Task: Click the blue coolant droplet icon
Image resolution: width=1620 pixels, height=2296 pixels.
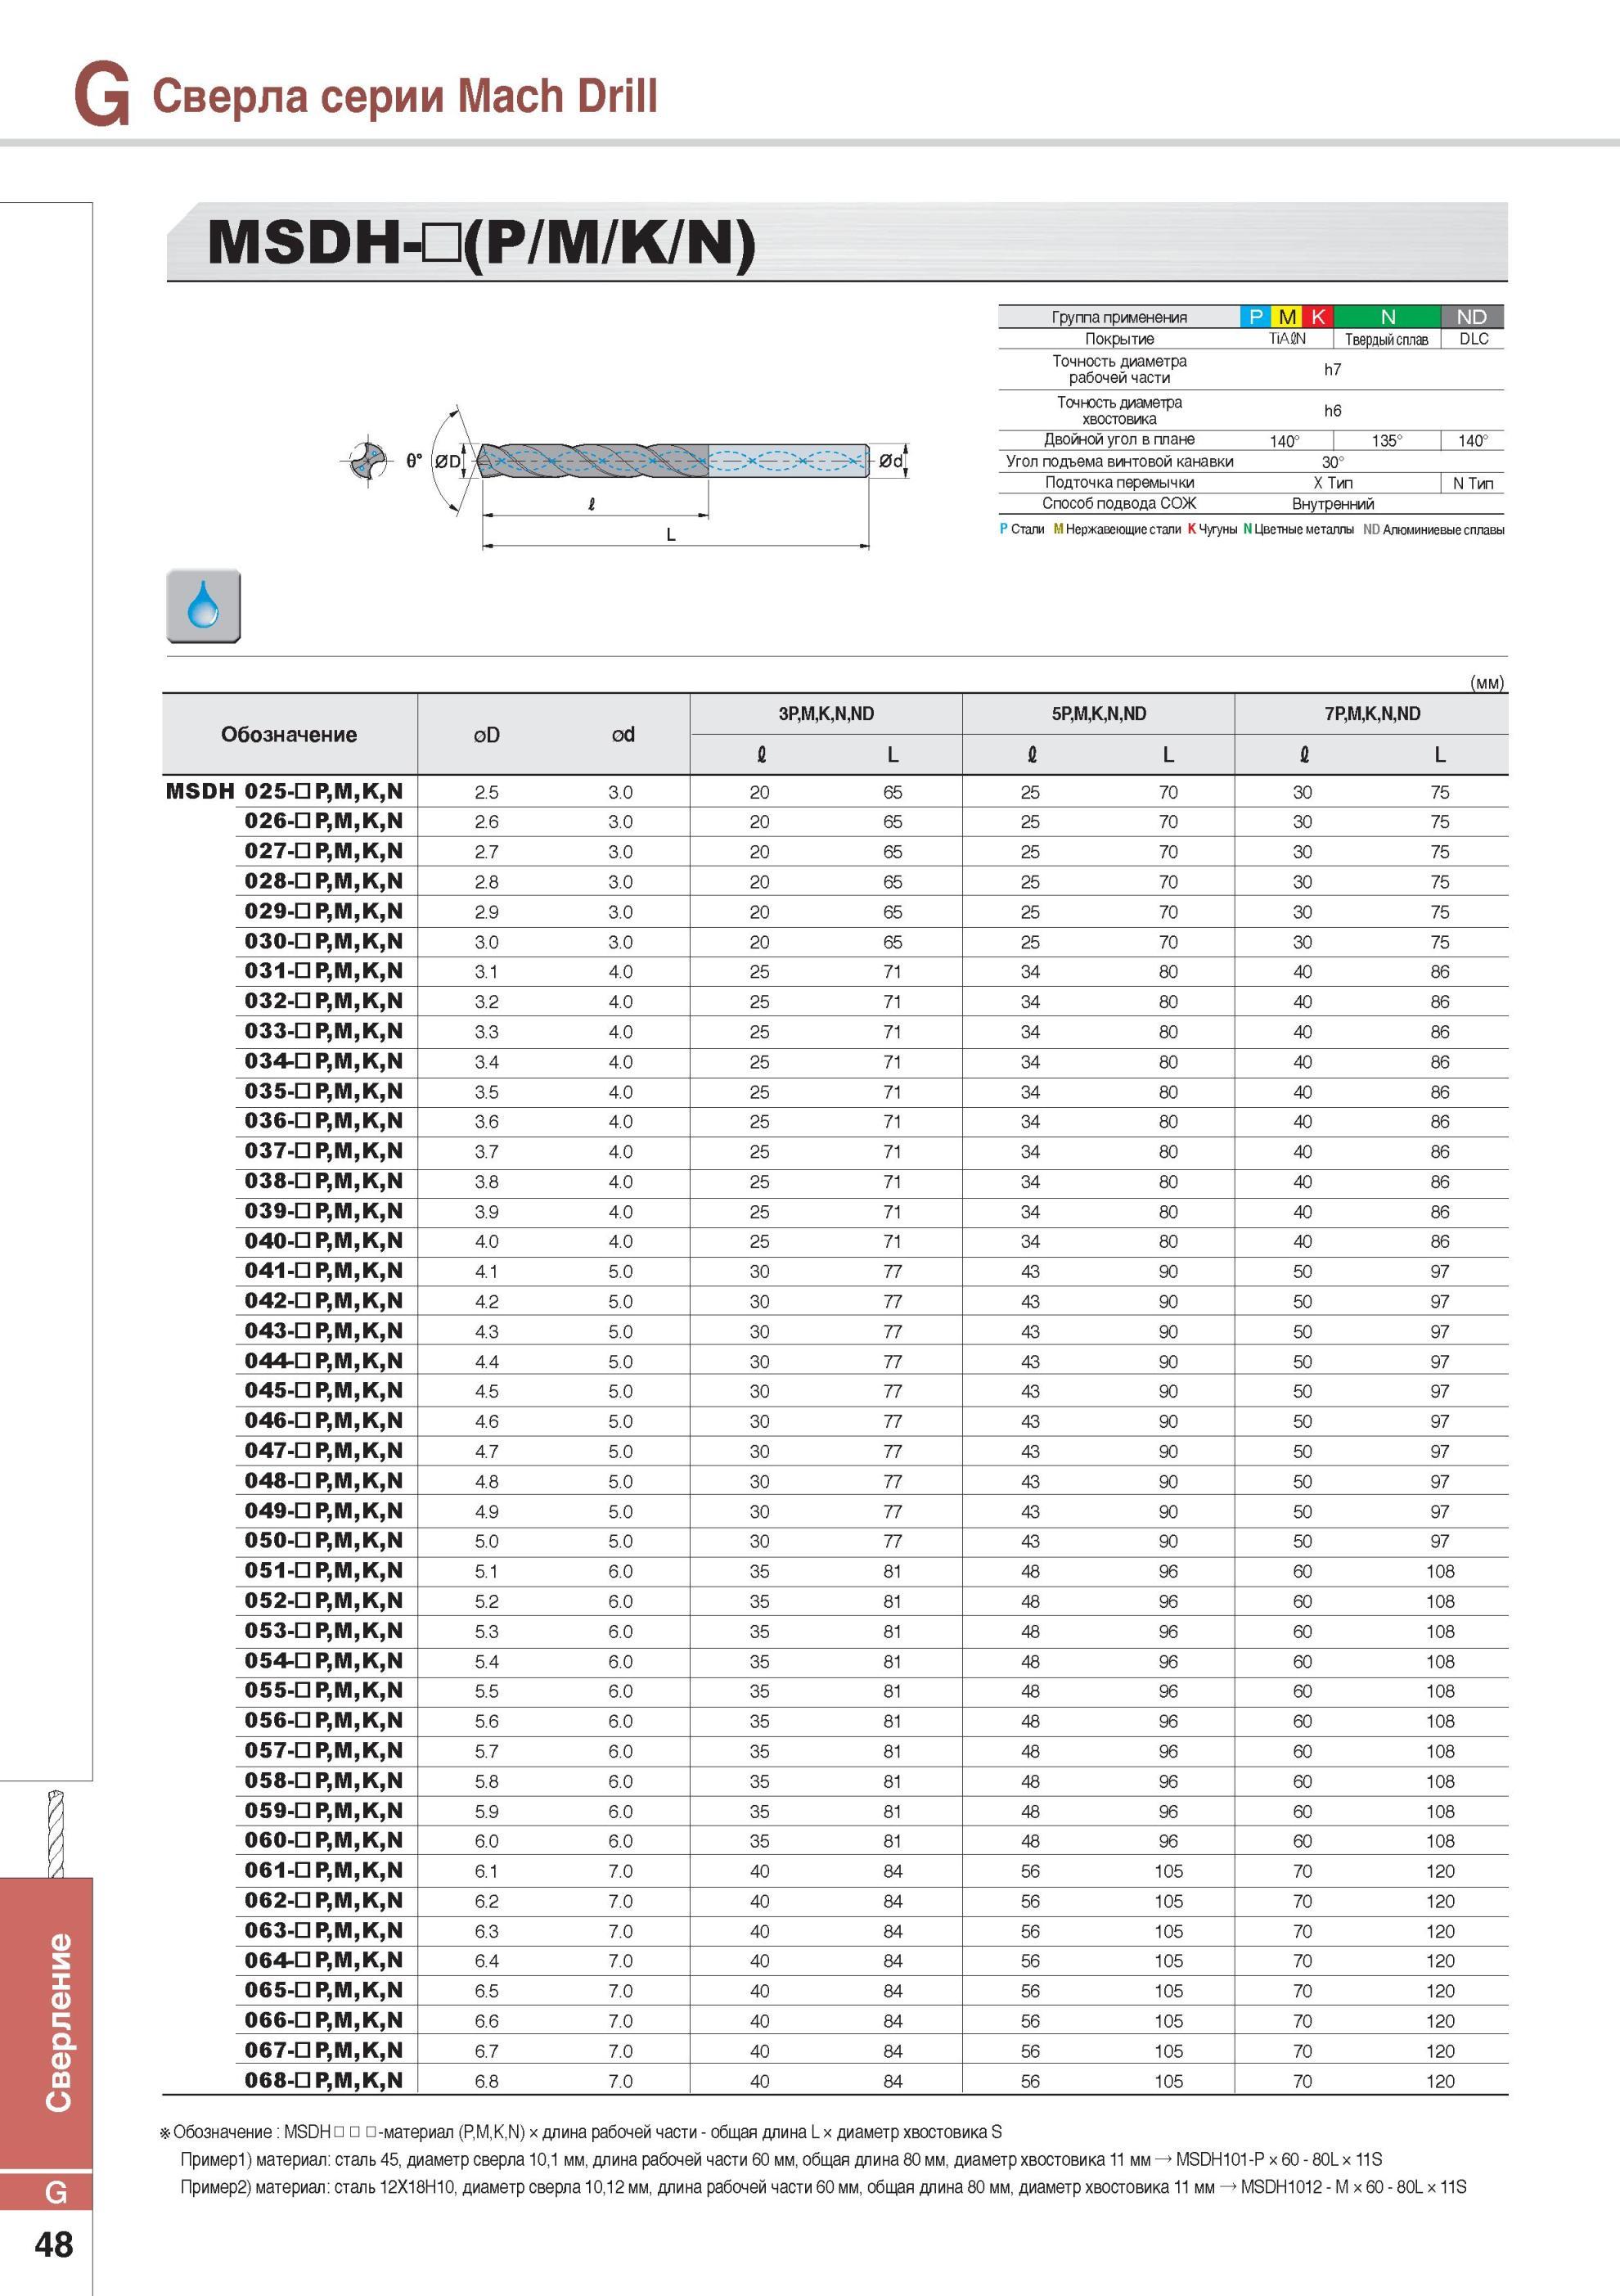Action: (x=204, y=605)
